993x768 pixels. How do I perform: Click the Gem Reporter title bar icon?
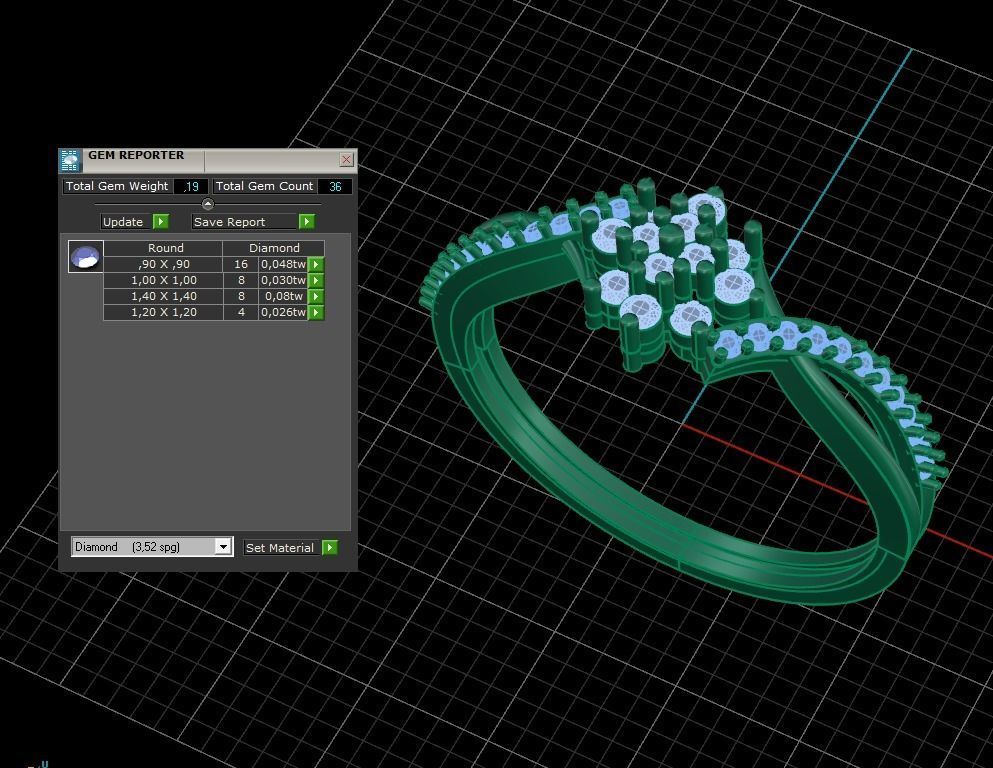click(x=70, y=160)
